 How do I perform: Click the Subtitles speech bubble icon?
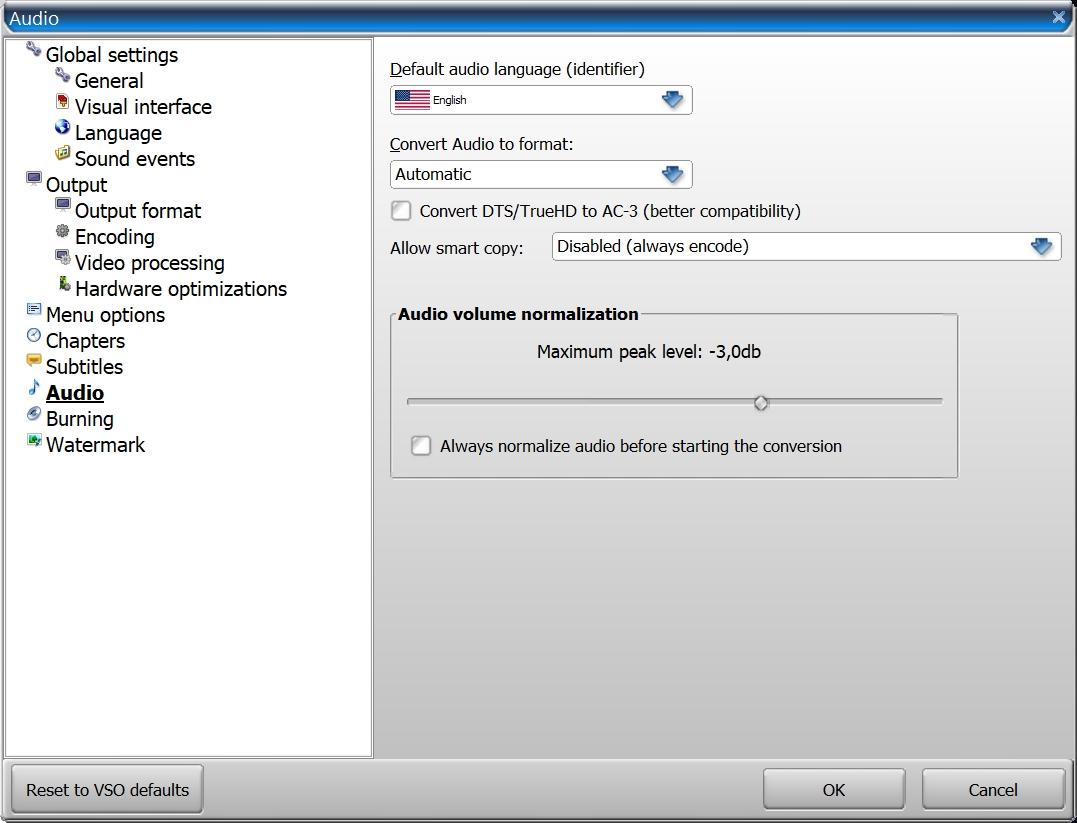[x=34, y=361]
